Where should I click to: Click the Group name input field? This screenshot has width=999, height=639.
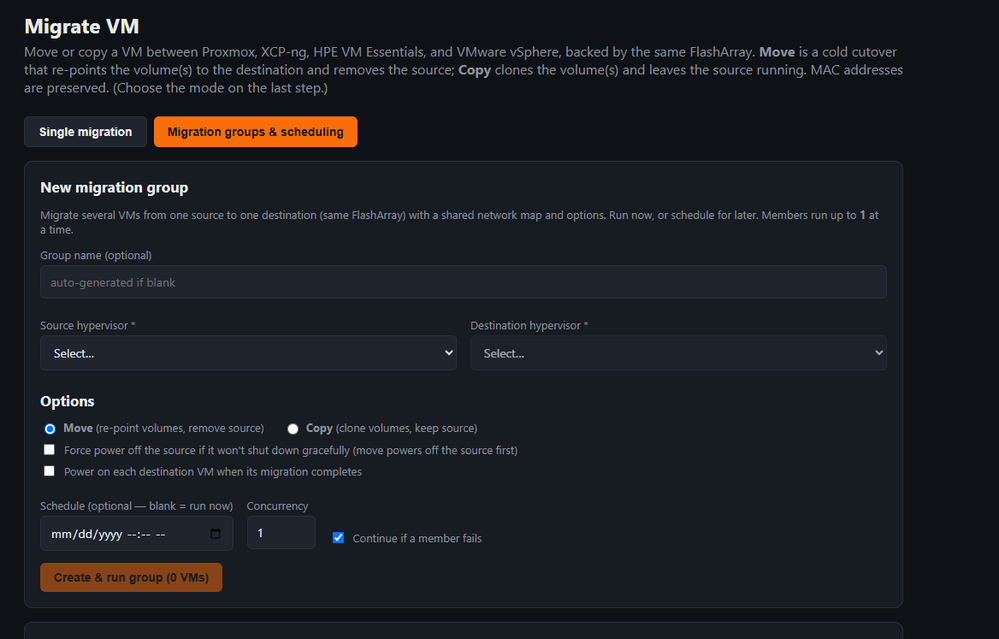click(463, 282)
